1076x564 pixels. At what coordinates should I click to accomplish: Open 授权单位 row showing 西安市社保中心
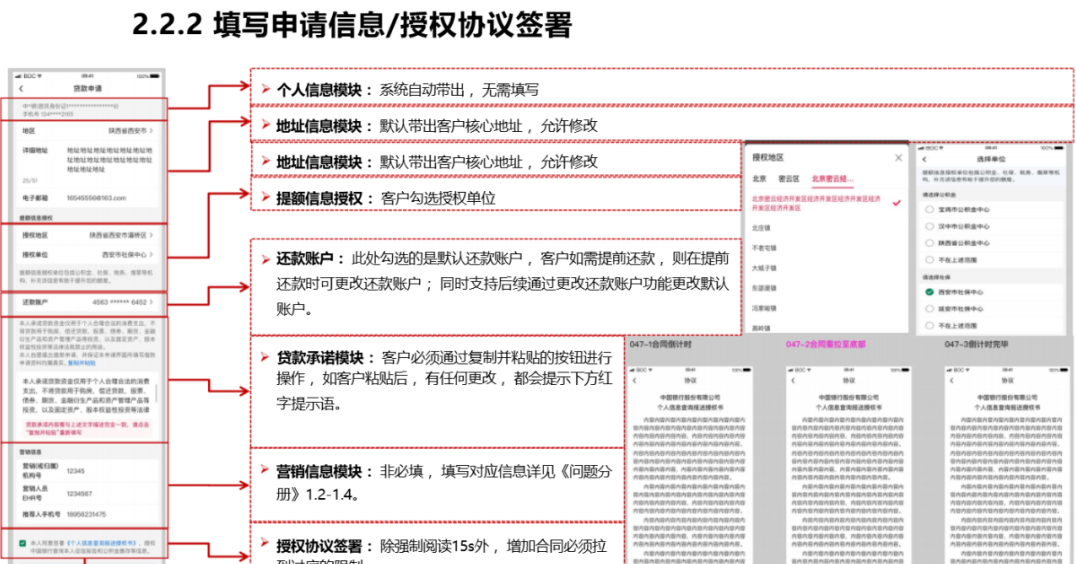pyautogui.click(x=87, y=255)
